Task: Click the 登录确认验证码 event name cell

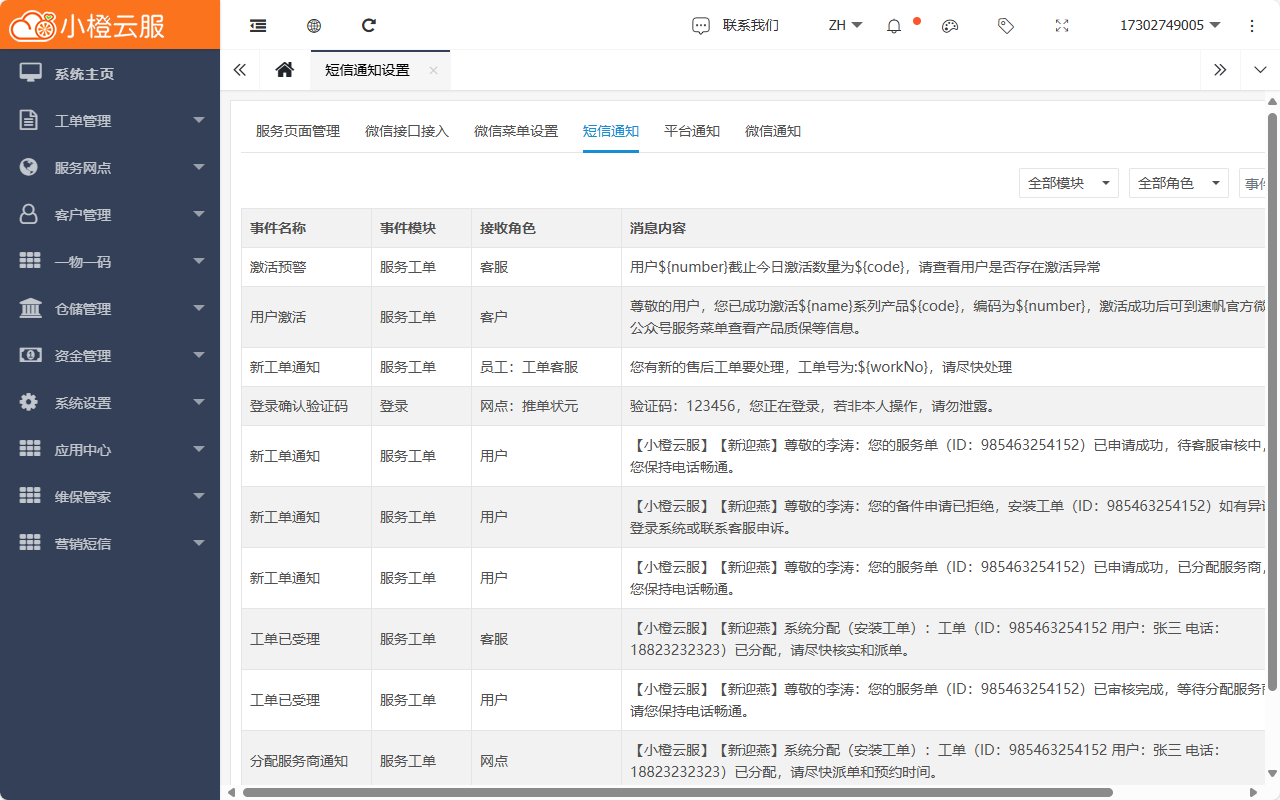Action: tap(306, 406)
